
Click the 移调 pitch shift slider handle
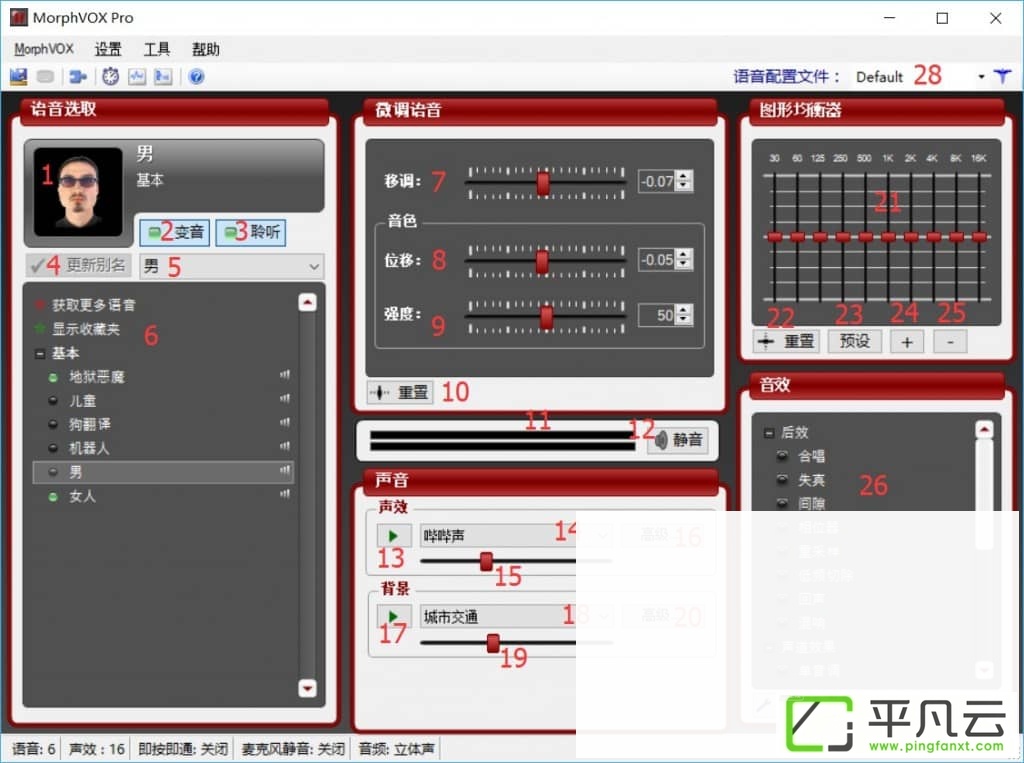click(x=543, y=184)
